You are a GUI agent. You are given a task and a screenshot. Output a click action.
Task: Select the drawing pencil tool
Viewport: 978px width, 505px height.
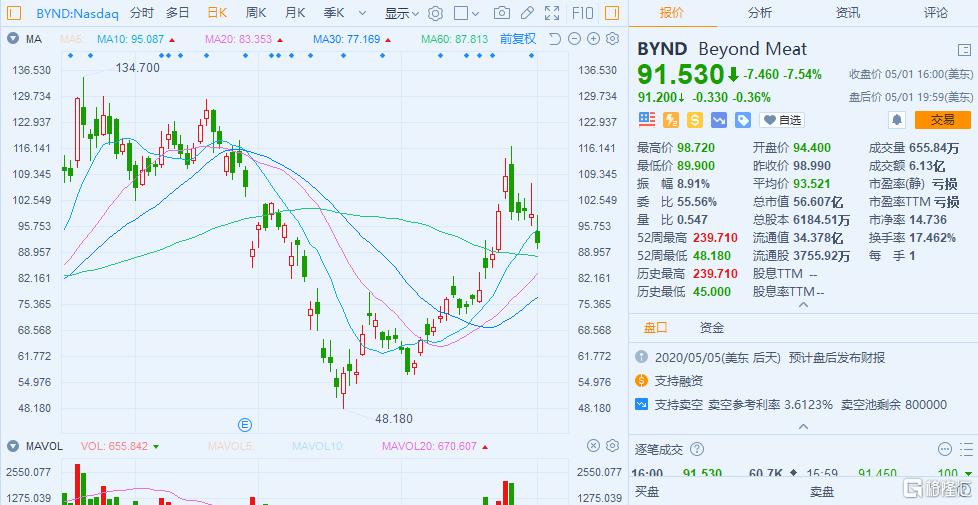point(527,13)
